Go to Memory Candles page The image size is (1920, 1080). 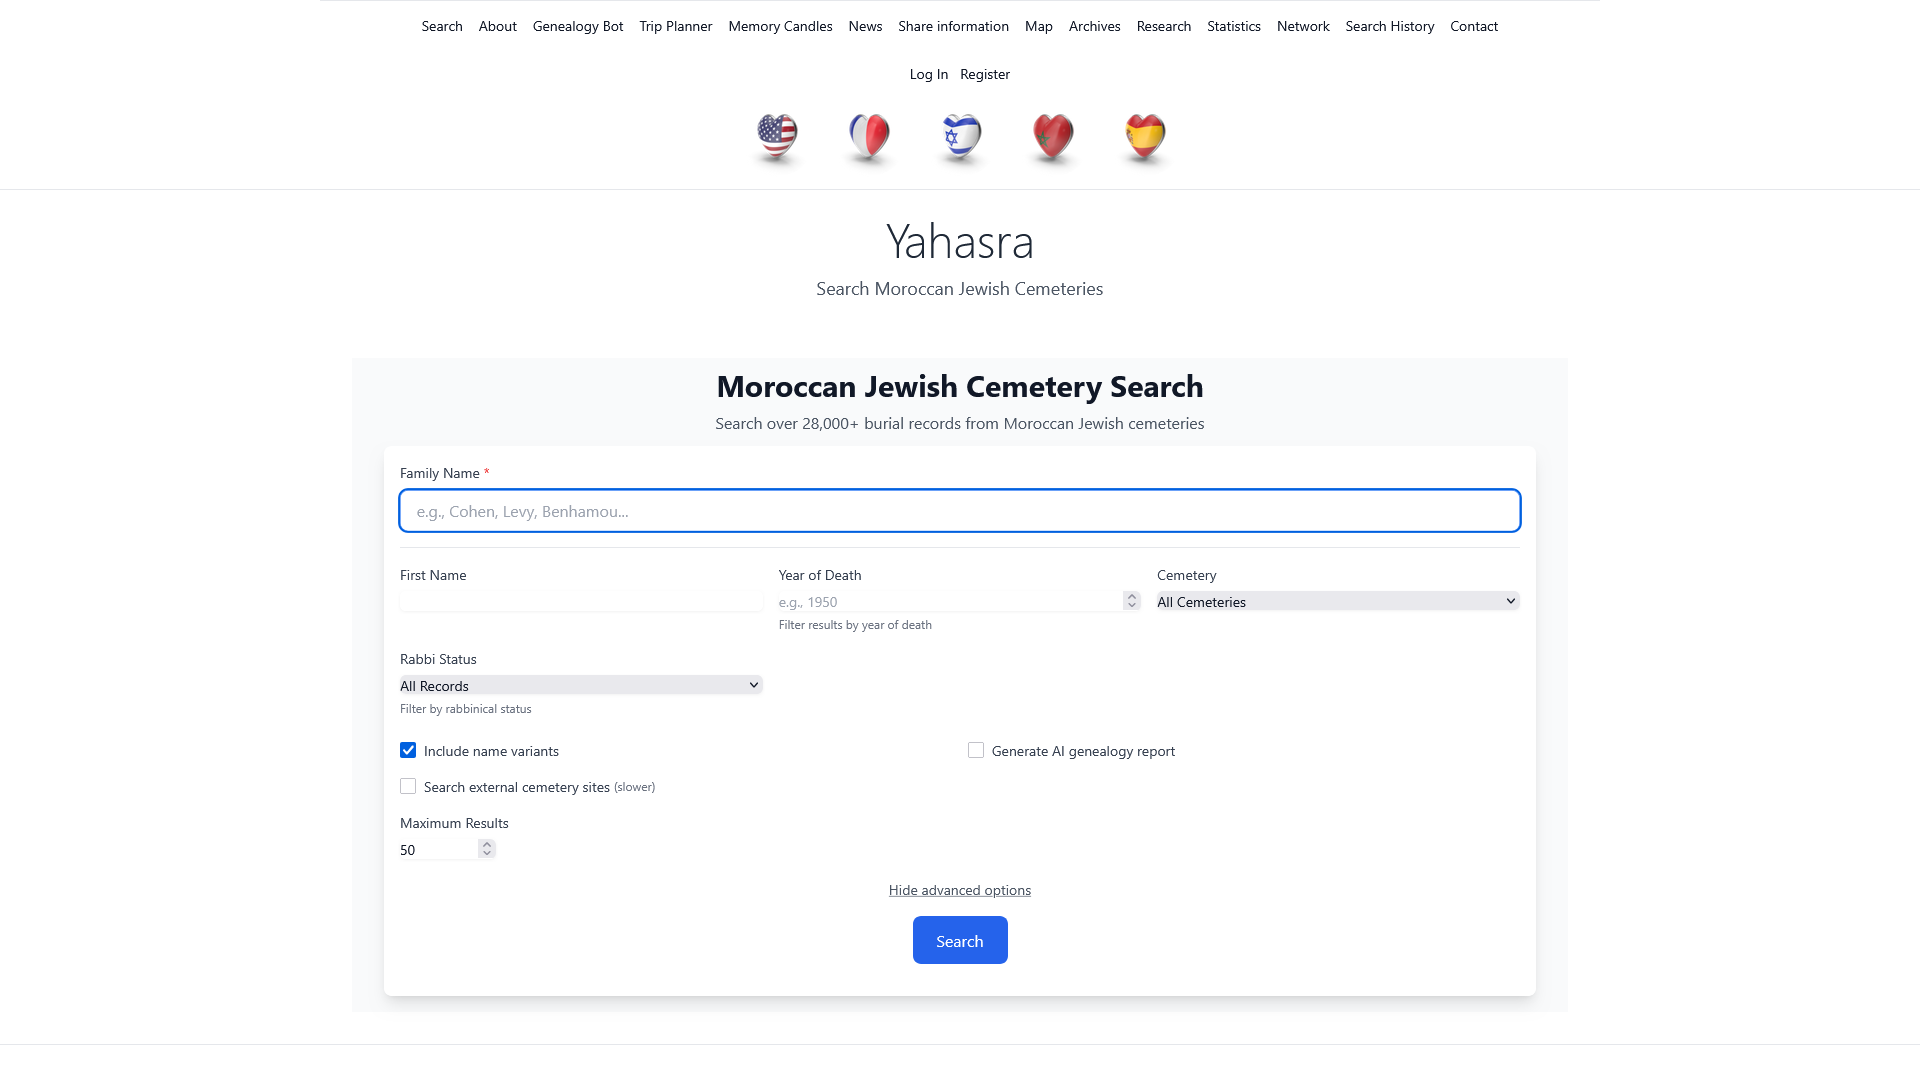pyautogui.click(x=780, y=26)
